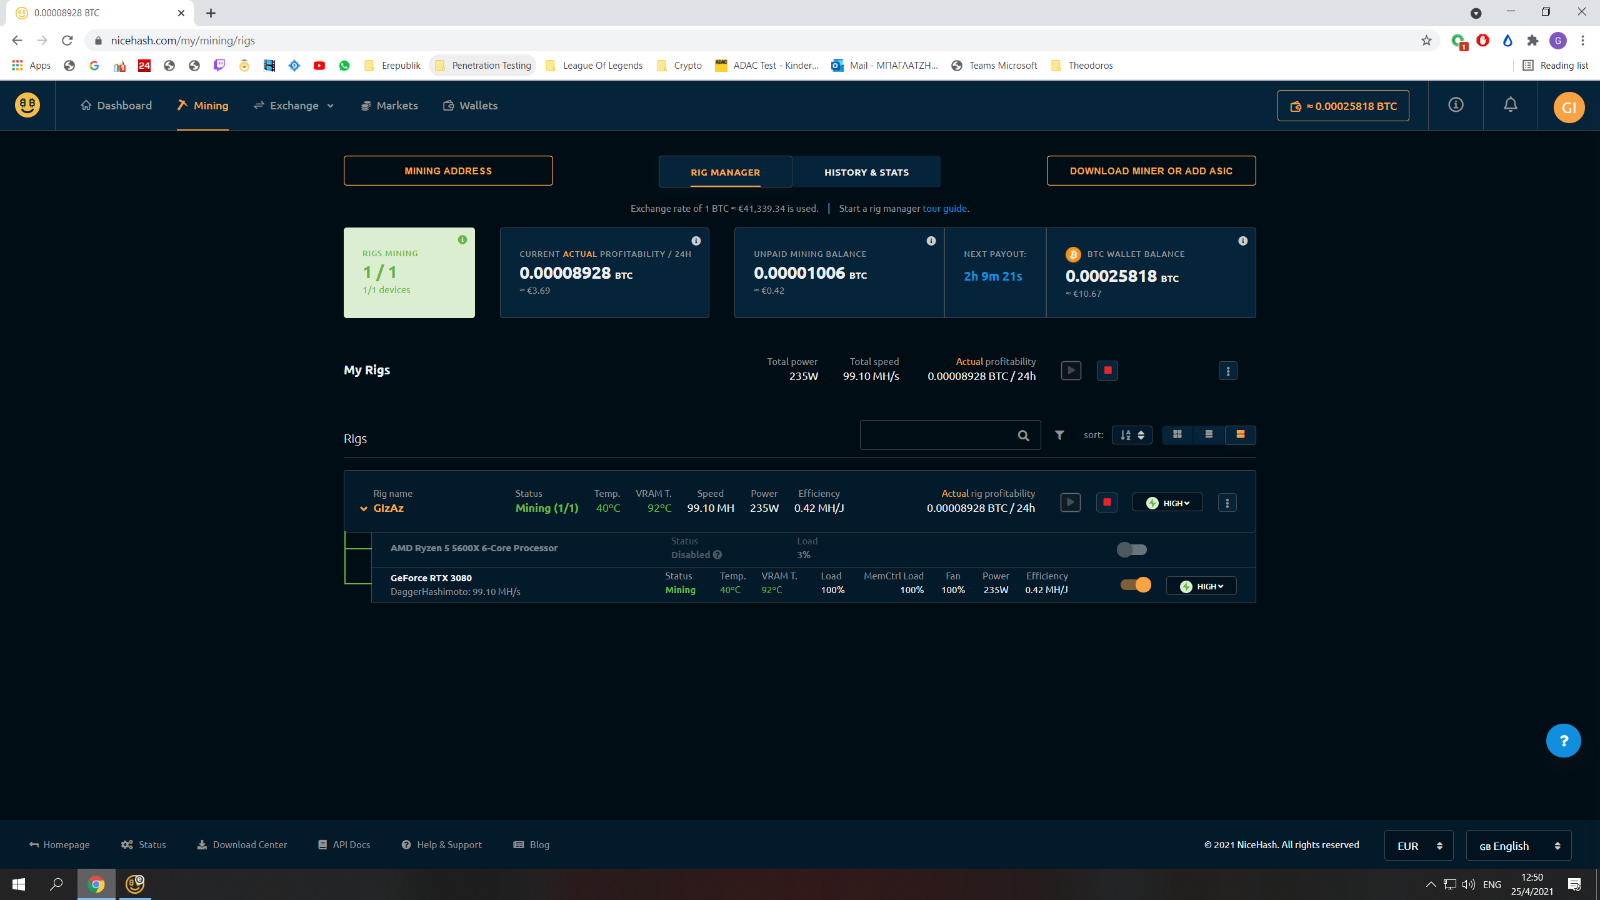Screen dimensions: 1600x900
Task: Open a new browser tab
Action: point(211,13)
